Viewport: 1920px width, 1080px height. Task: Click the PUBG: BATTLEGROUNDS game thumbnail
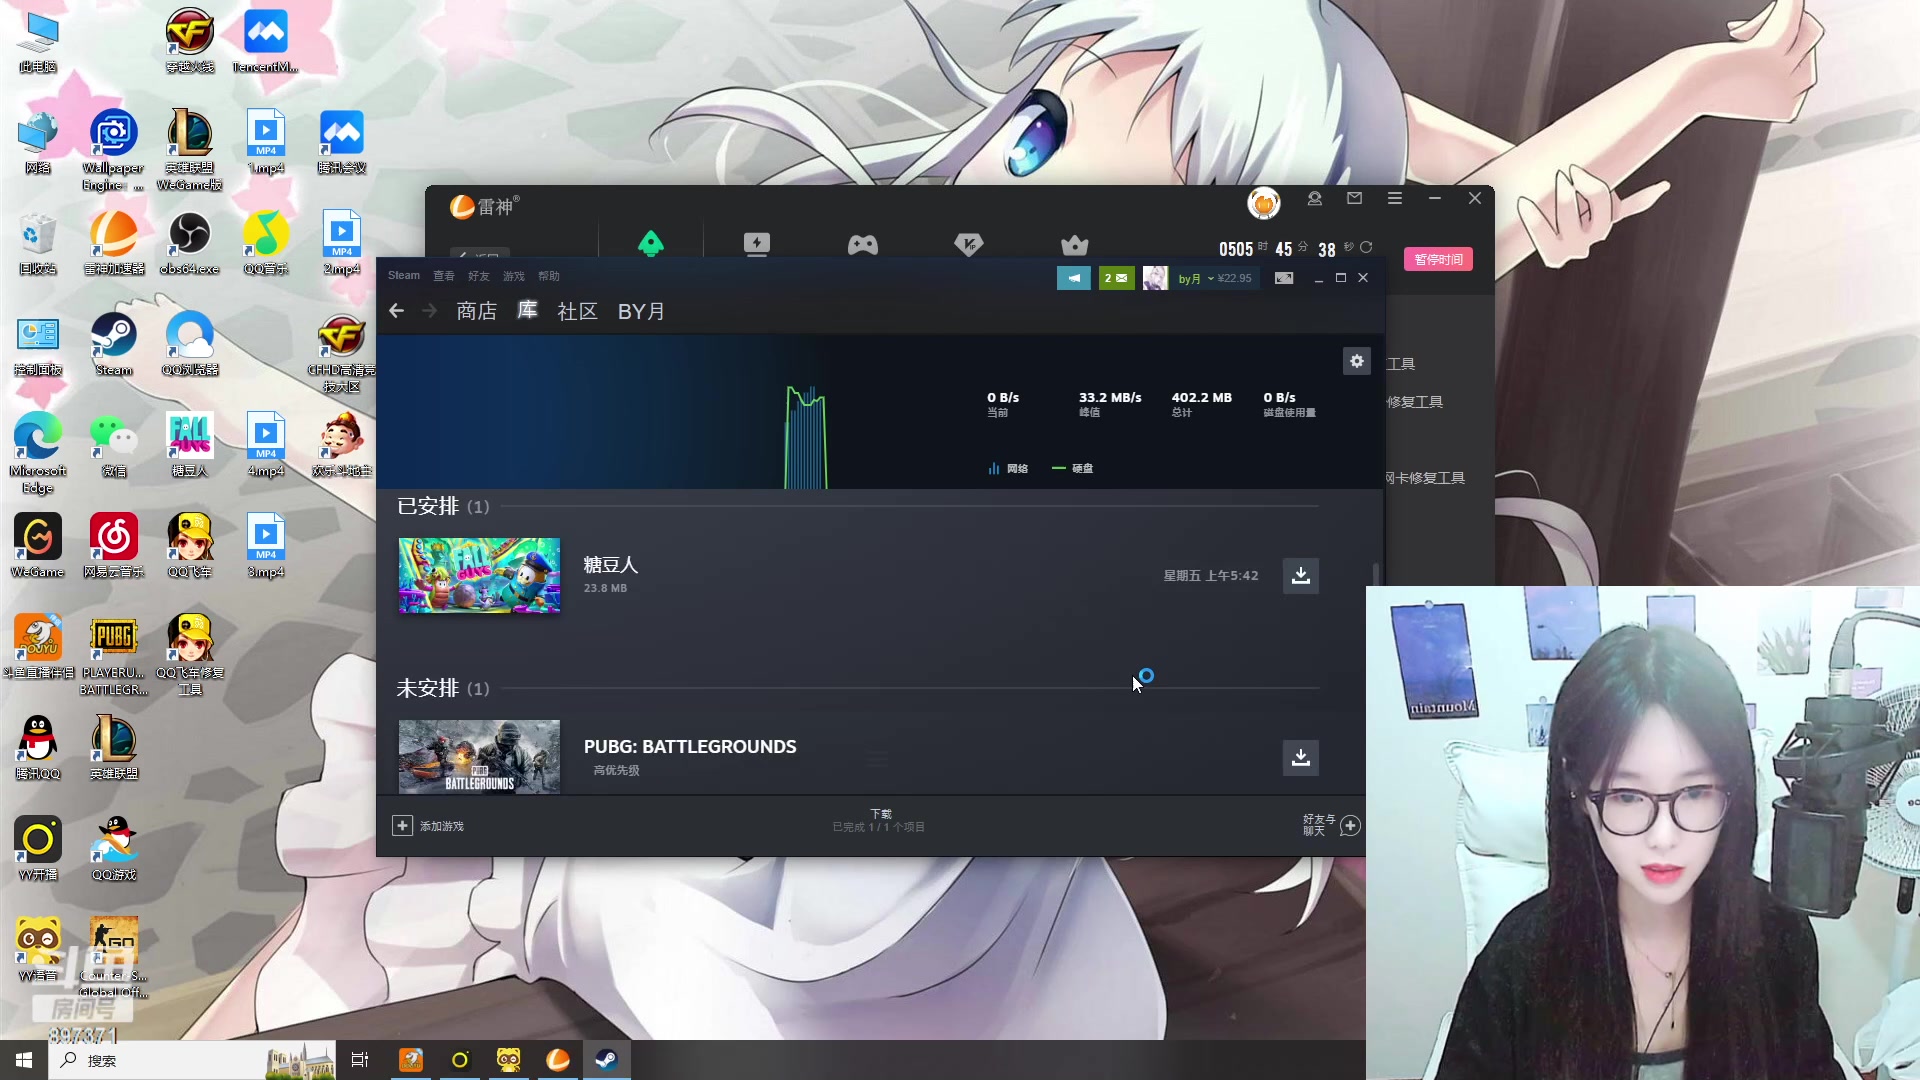(x=479, y=757)
